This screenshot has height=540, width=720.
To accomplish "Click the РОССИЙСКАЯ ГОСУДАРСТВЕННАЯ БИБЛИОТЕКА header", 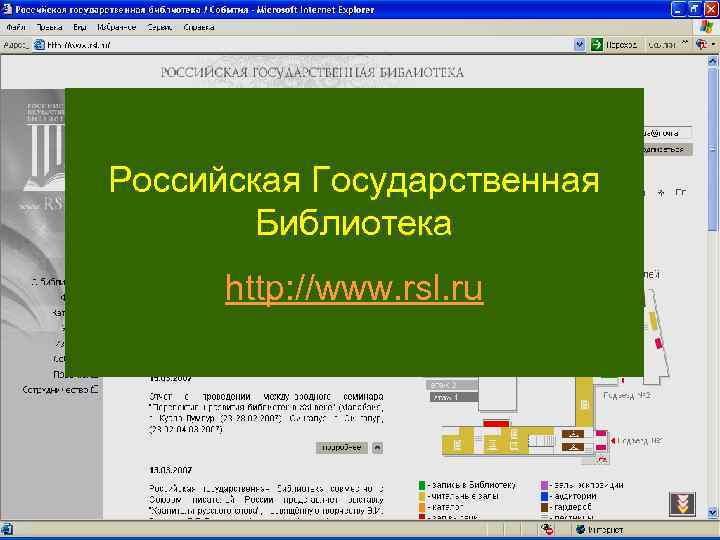I will coord(312,73).
